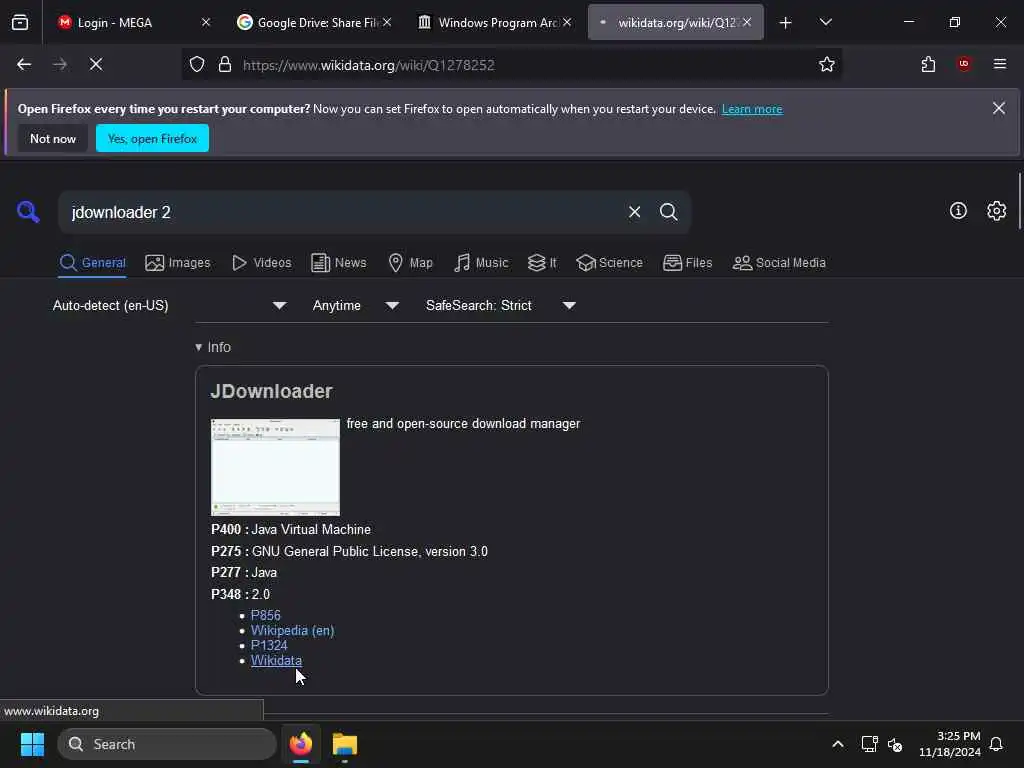Open the SafeSearch: Strict dropdown
This screenshot has height=768, width=1024.
pyautogui.click(x=500, y=306)
